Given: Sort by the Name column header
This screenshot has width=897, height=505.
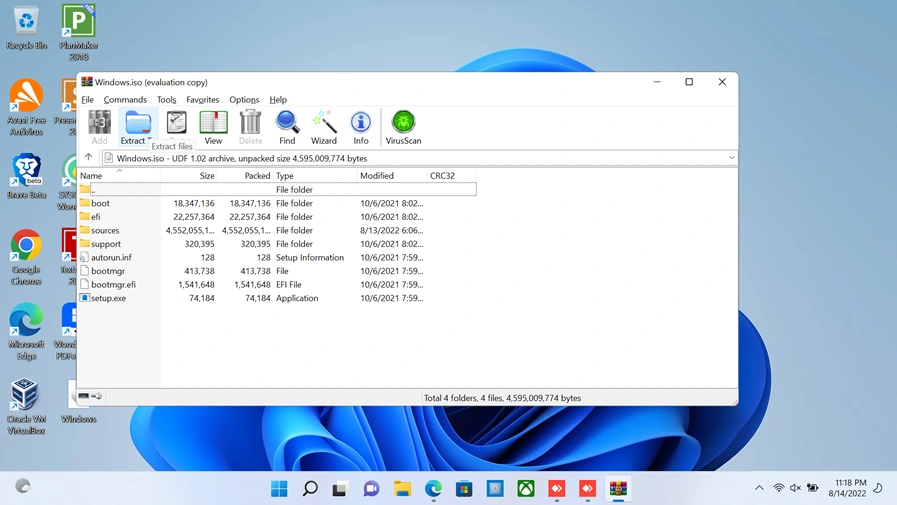Looking at the screenshot, I should (x=119, y=176).
